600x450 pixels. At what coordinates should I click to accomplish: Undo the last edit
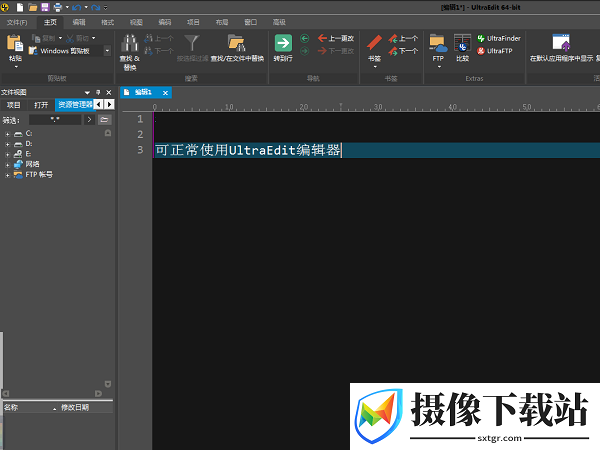tap(77, 7)
